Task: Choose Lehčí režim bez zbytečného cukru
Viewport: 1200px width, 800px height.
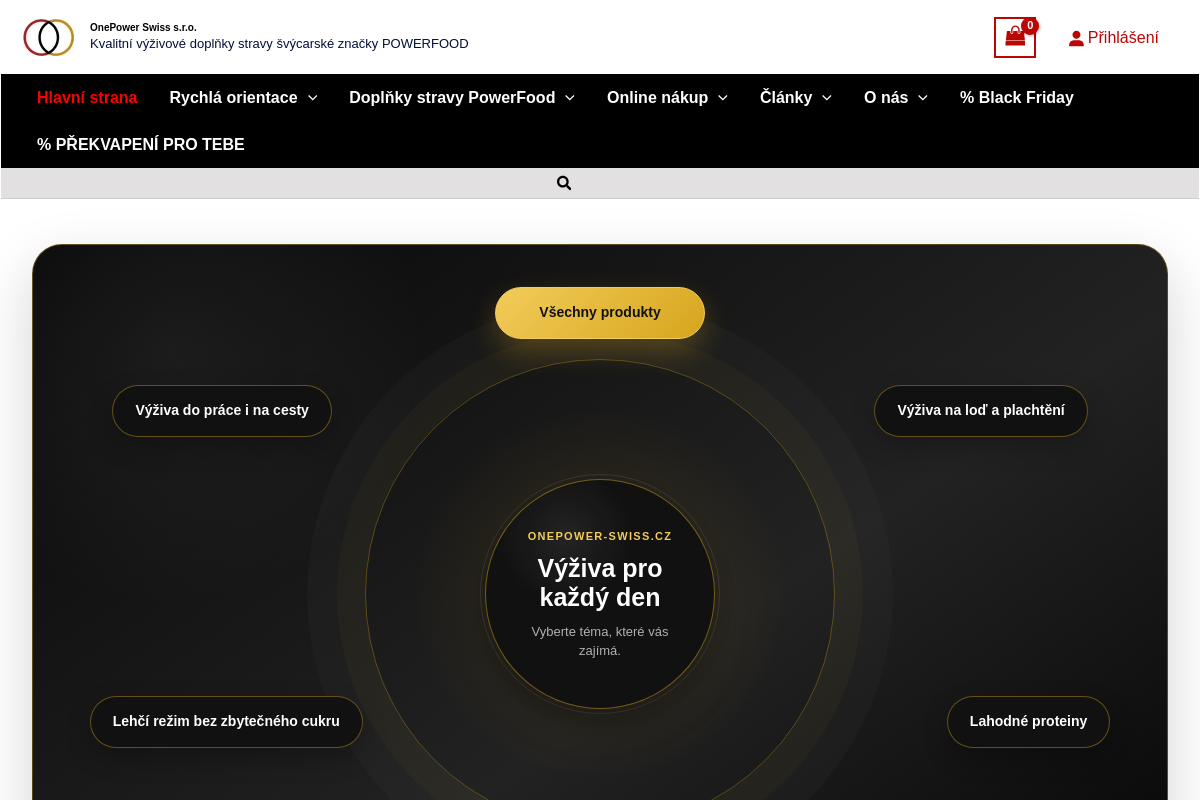Action: [x=226, y=722]
